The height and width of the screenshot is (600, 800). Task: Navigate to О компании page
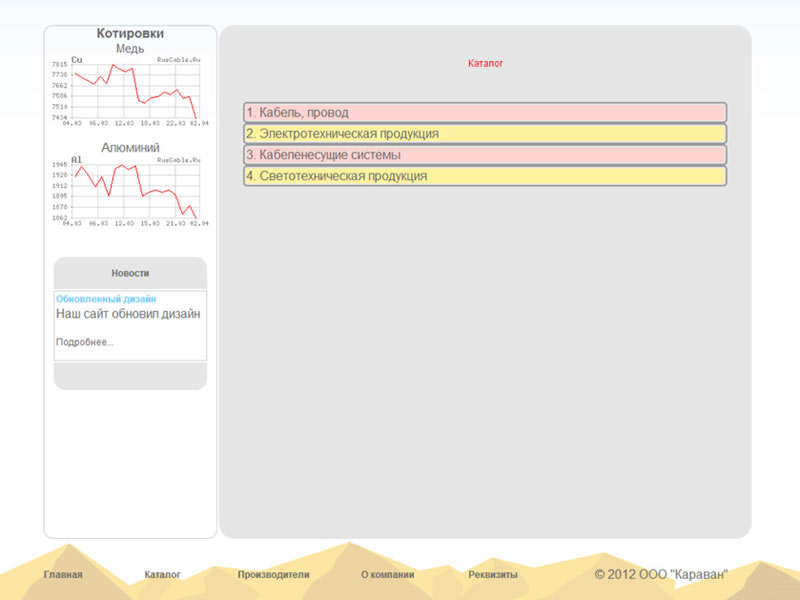pos(388,574)
